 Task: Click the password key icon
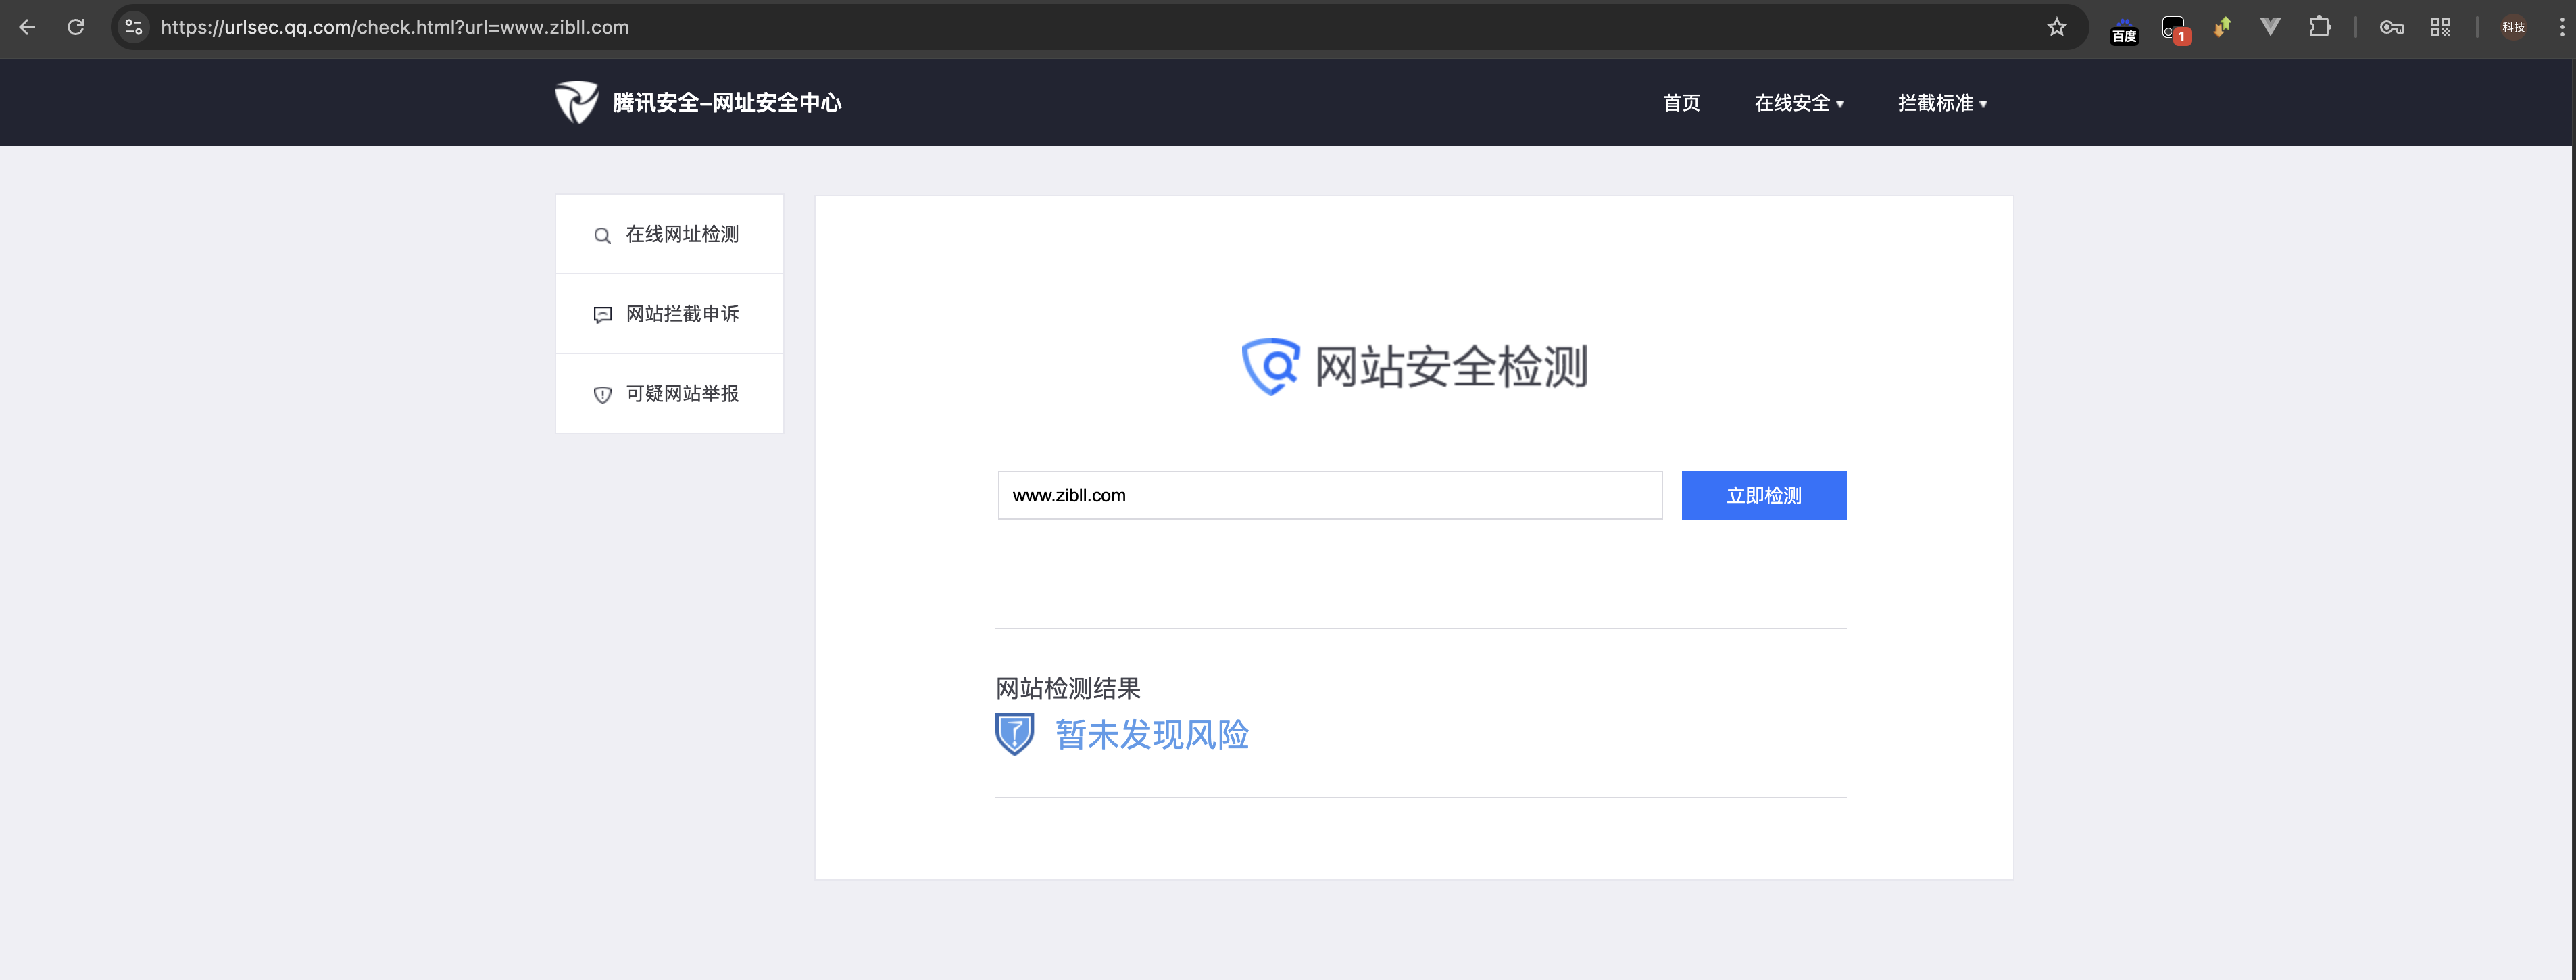click(2391, 27)
